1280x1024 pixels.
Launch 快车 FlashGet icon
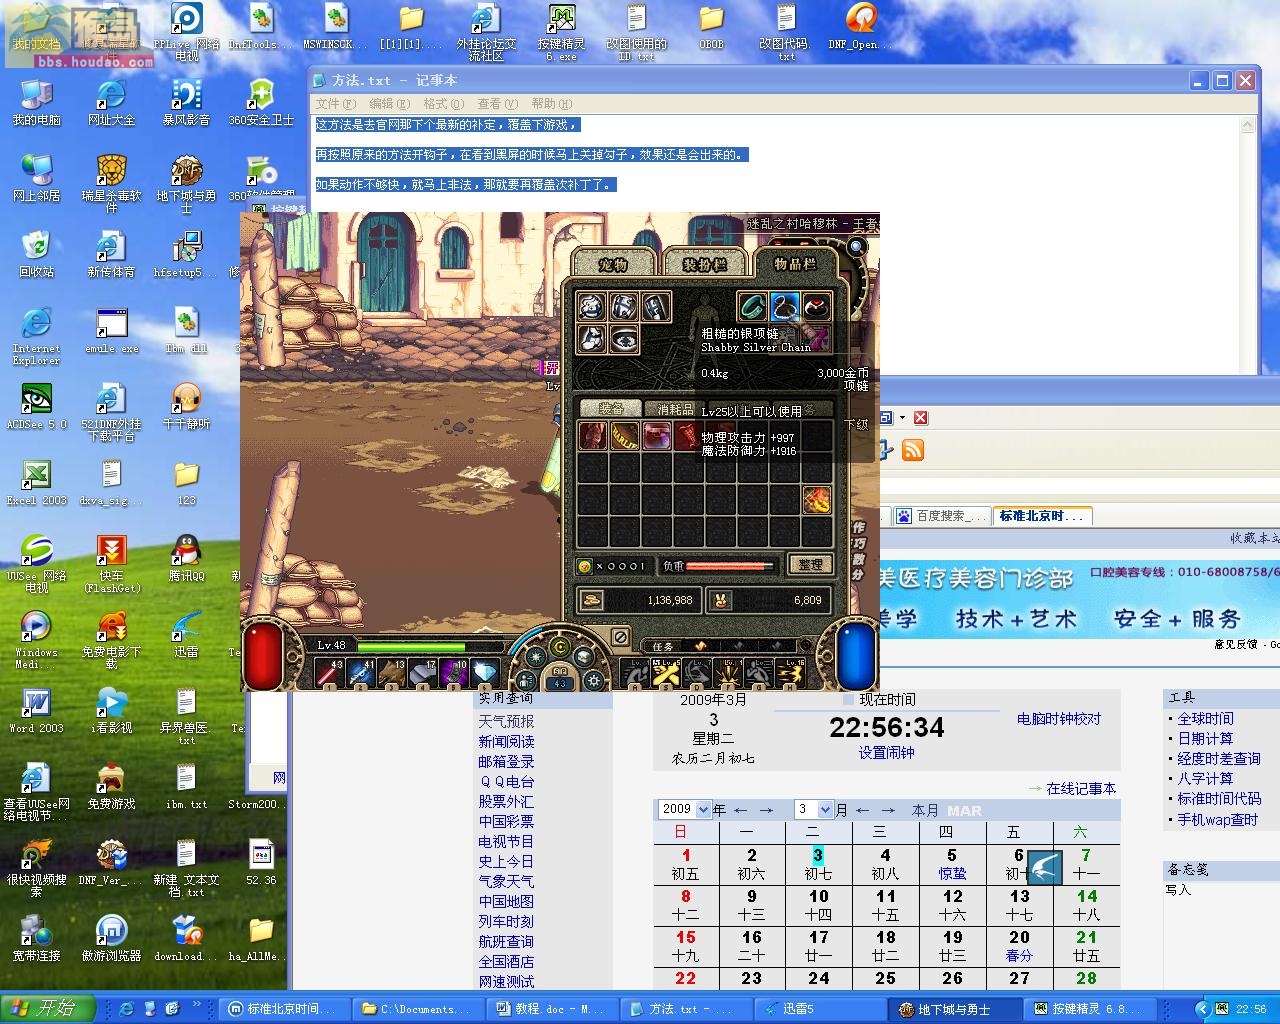tap(111, 564)
